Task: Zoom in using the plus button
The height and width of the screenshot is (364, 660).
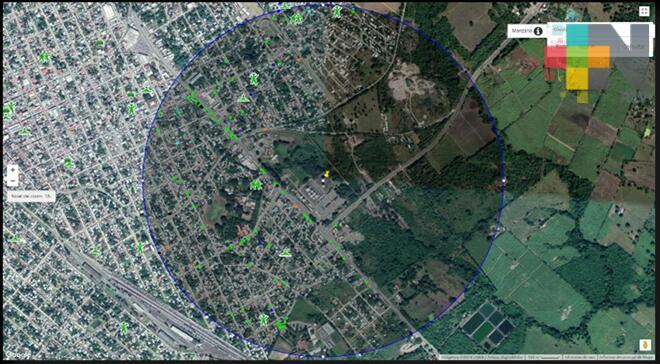Action: (x=13, y=170)
